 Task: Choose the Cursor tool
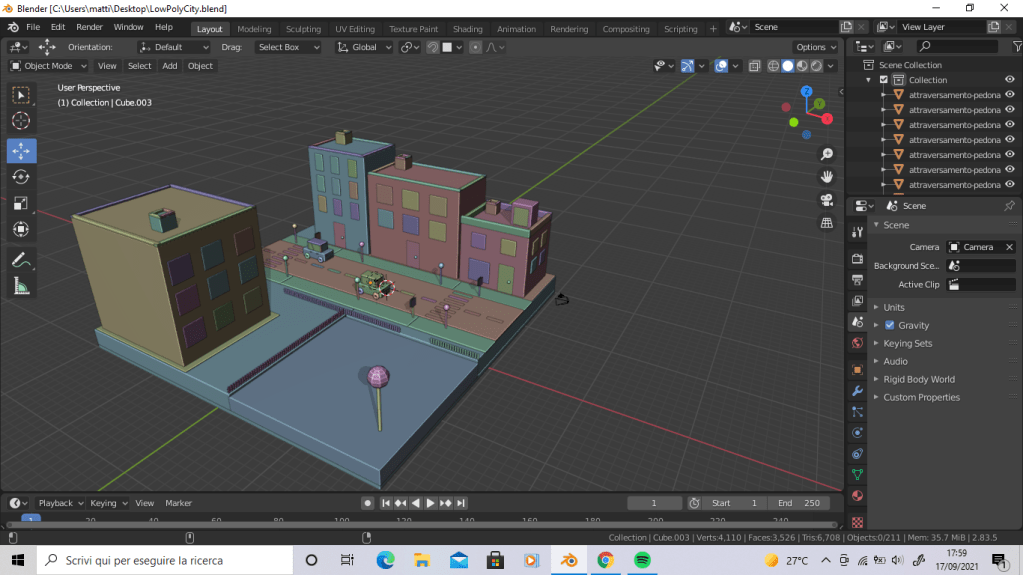tap(21, 121)
